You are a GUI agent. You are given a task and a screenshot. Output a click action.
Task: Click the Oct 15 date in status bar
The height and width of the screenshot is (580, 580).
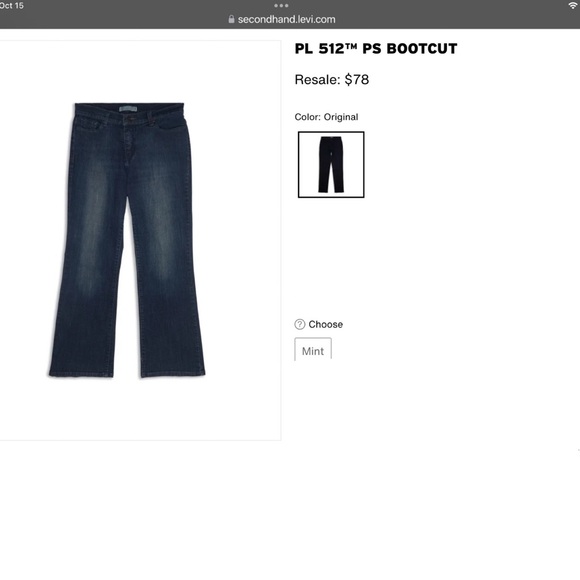tap(12, 6)
